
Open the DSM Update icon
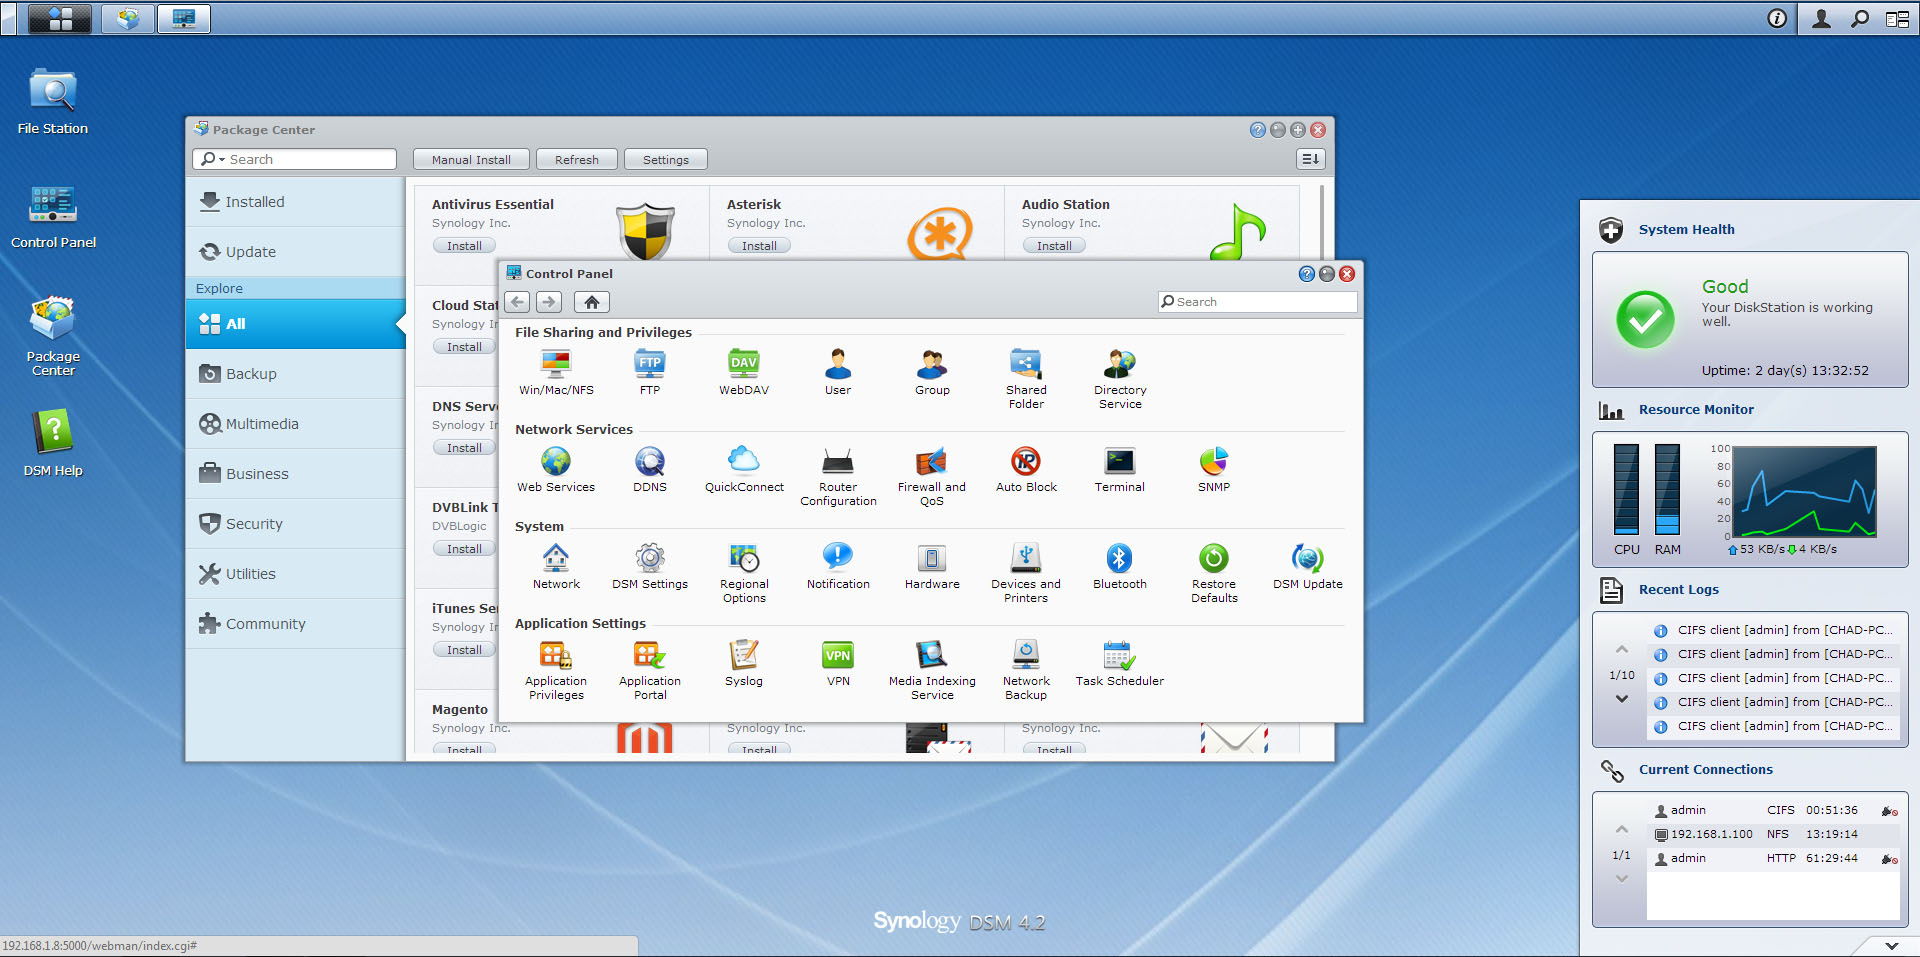coord(1307,560)
